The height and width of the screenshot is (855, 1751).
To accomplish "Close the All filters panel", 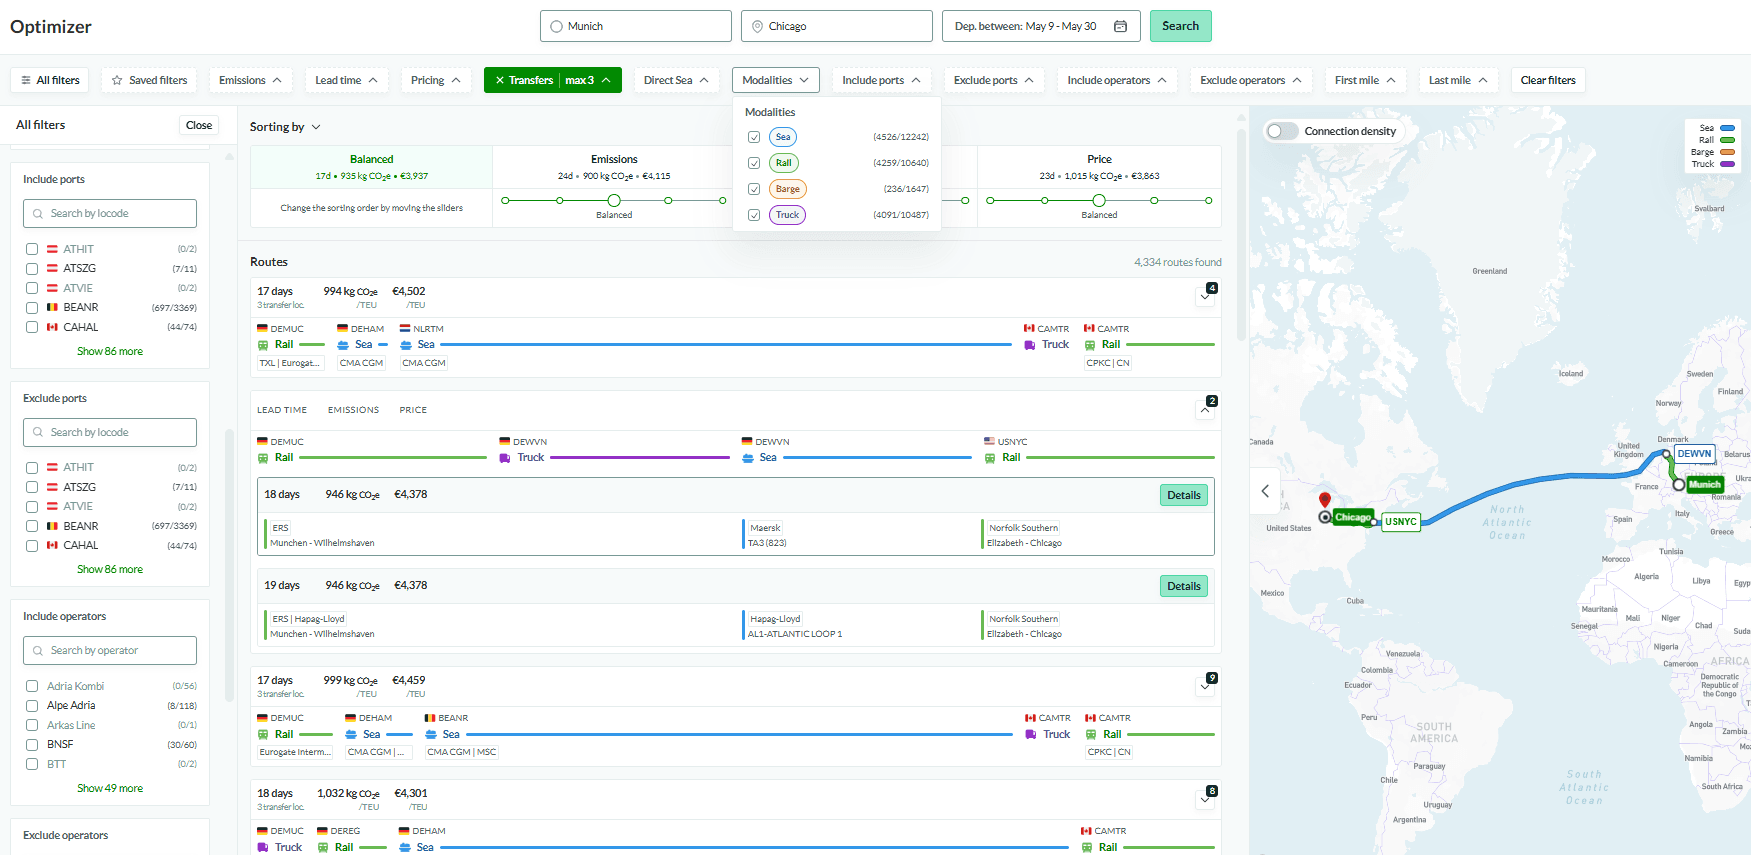I will (x=199, y=125).
